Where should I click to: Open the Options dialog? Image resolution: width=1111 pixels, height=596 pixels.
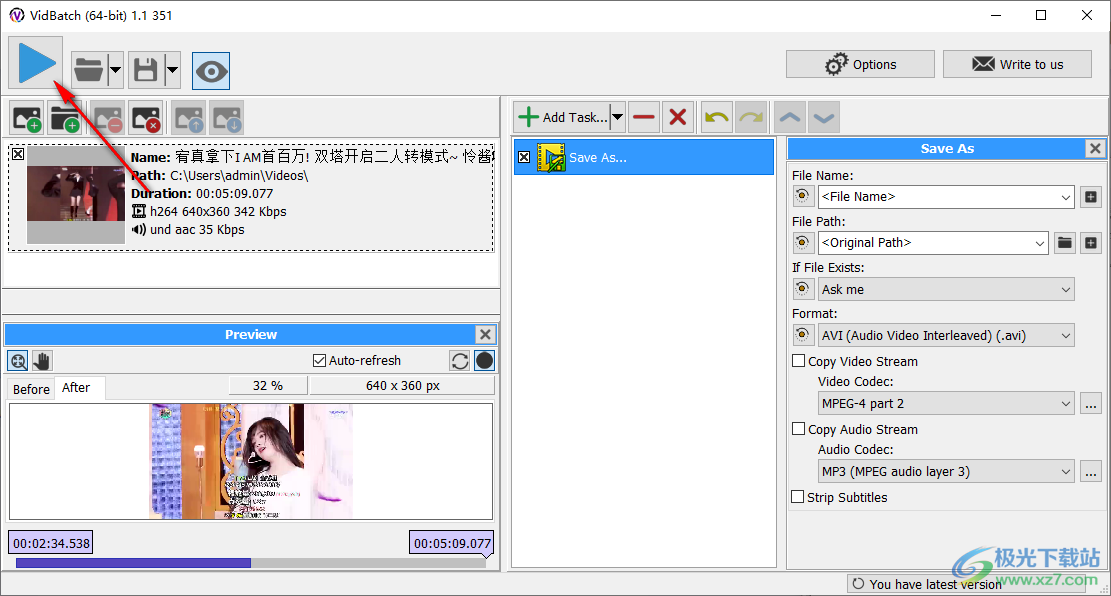click(x=860, y=64)
